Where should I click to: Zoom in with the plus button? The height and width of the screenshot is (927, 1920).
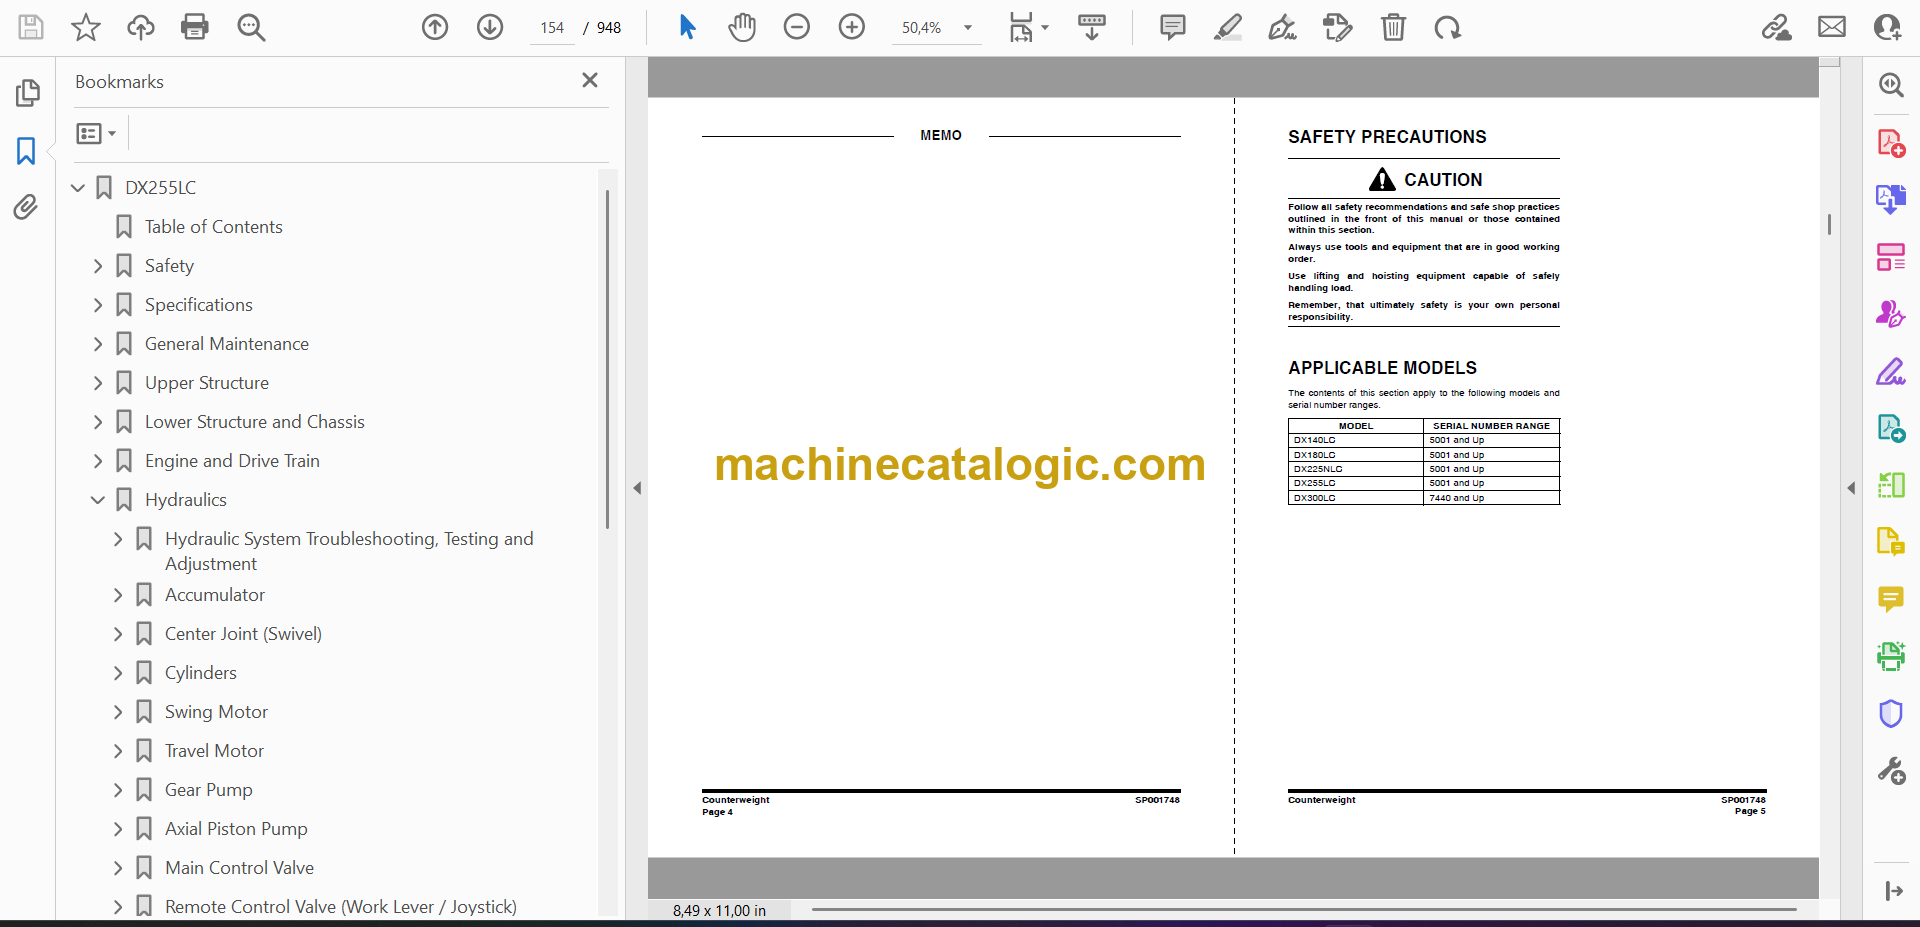tap(852, 27)
